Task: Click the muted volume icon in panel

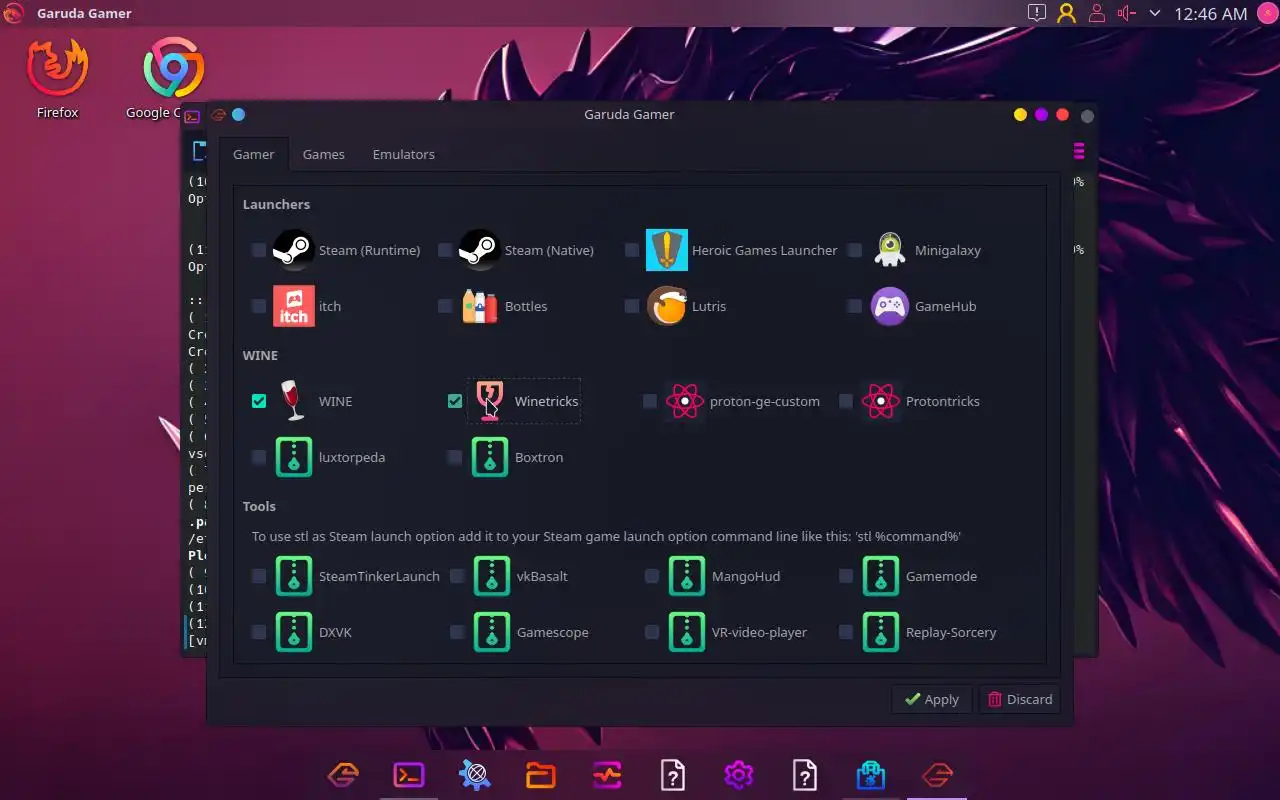Action: click(x=1127, y=13)
